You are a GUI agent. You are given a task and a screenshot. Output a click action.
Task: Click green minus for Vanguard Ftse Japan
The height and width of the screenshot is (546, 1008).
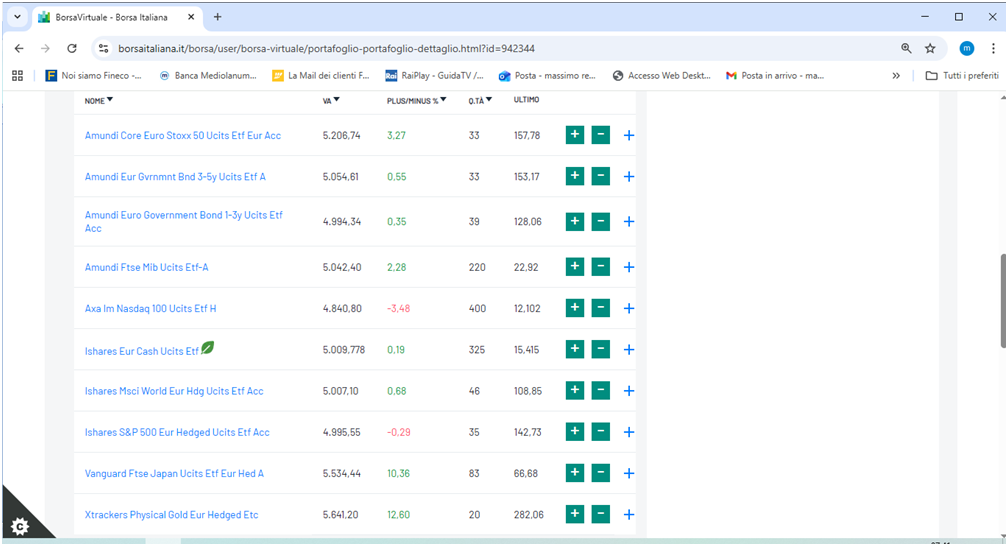600,473
